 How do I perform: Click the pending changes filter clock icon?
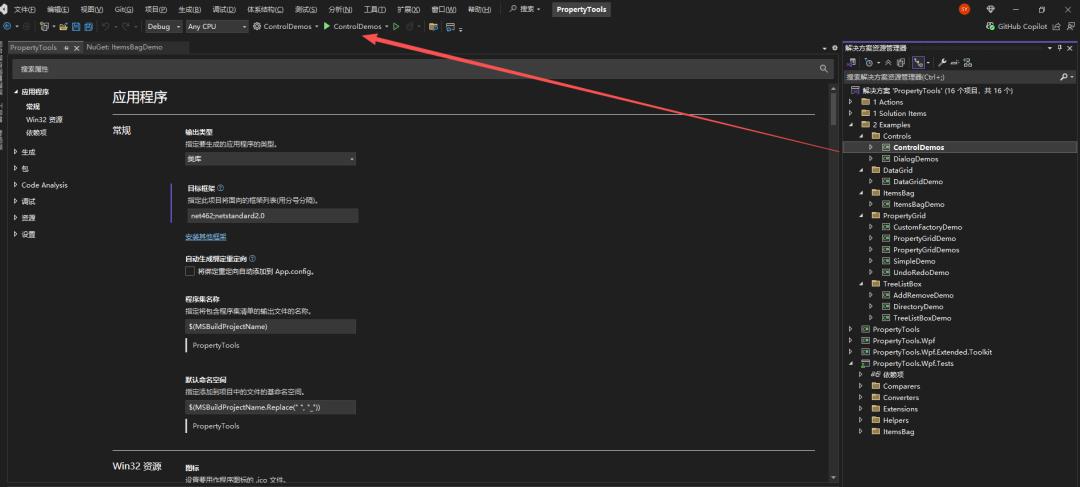(869, 62)
